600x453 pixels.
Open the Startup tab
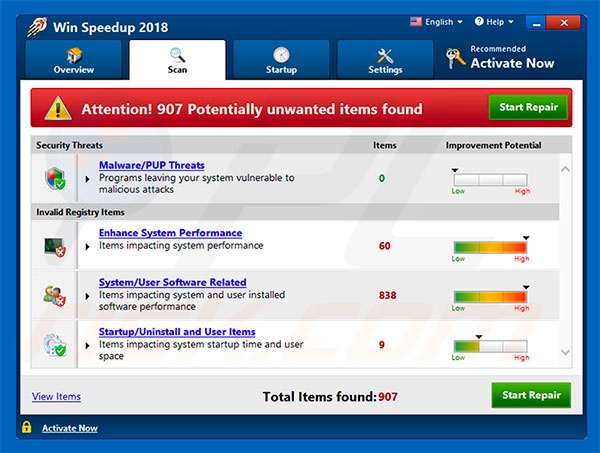(x=281, y=60)
